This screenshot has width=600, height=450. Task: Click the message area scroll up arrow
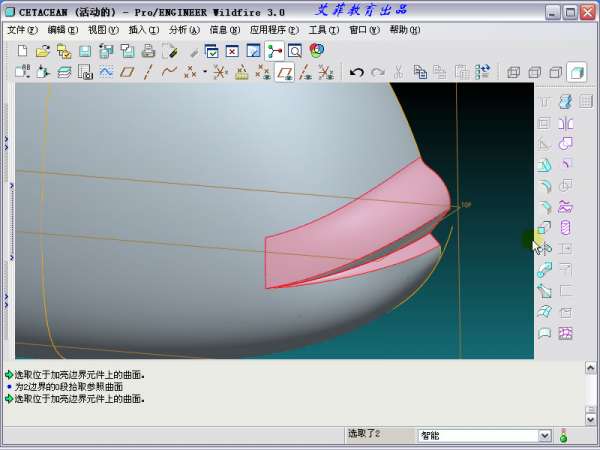pos(590,368)
